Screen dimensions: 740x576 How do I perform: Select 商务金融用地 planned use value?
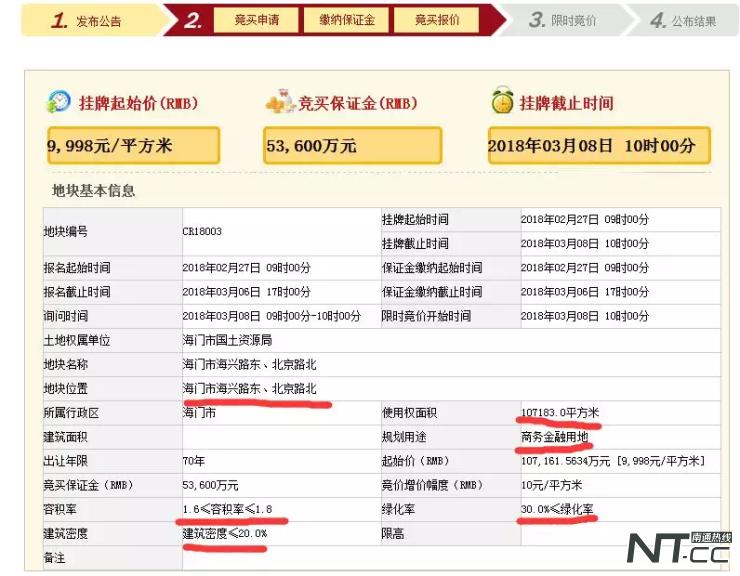[x=555, y=437]
